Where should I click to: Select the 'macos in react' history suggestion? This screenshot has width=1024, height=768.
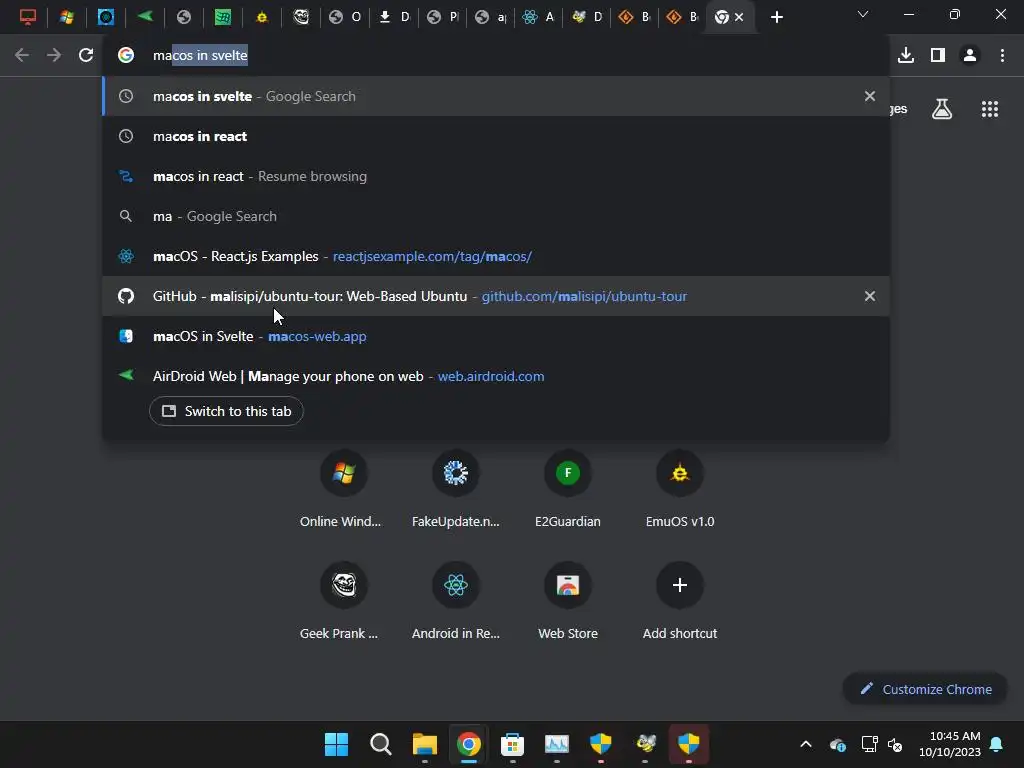[x=496, y=136]
